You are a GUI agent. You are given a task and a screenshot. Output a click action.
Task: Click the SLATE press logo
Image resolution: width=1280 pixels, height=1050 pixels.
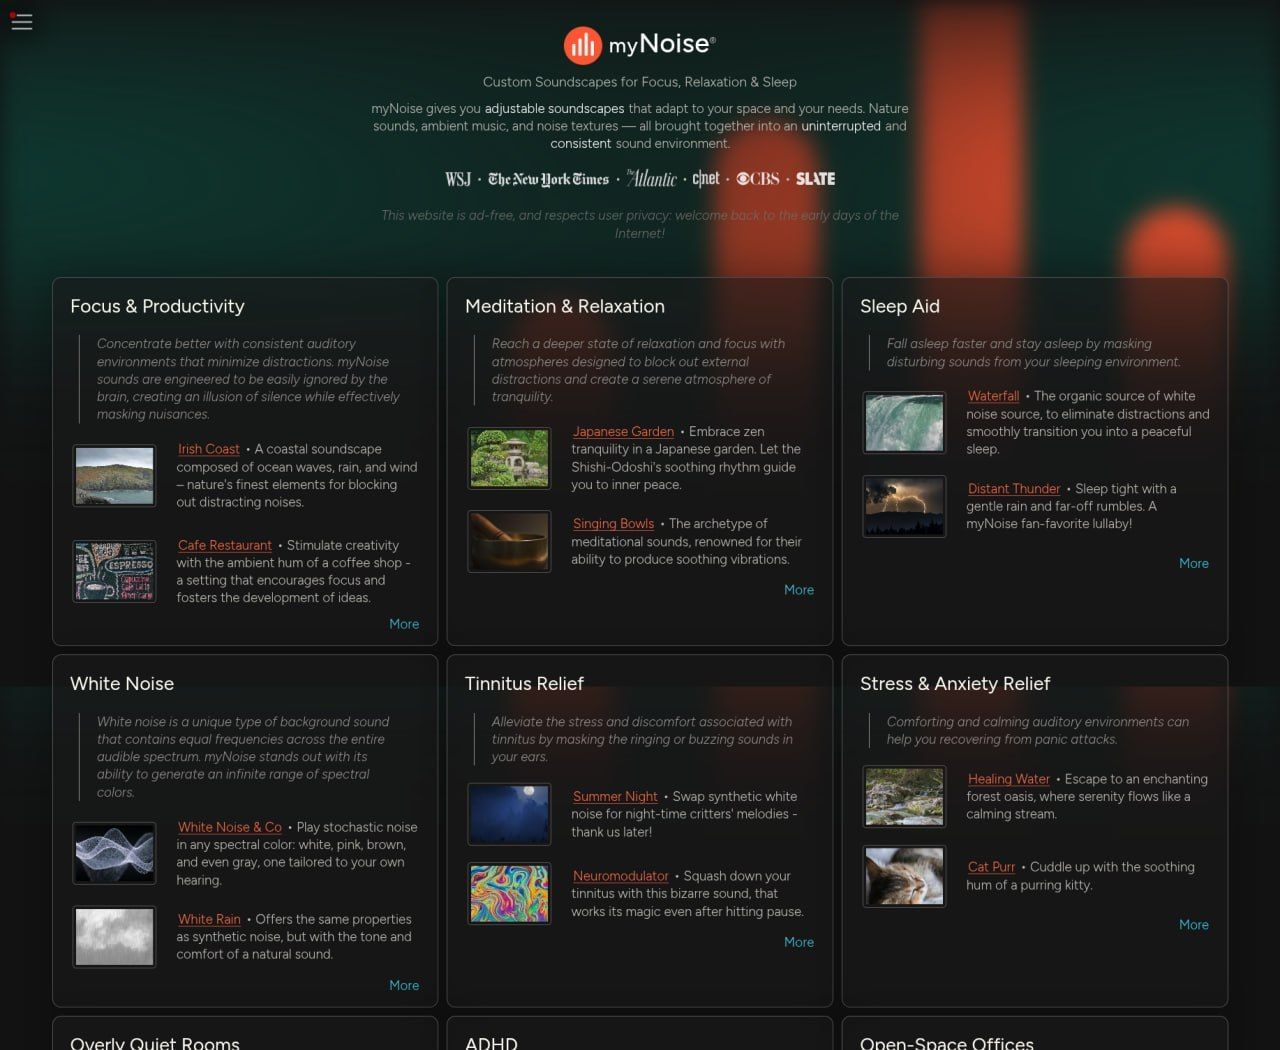point(815,179)
